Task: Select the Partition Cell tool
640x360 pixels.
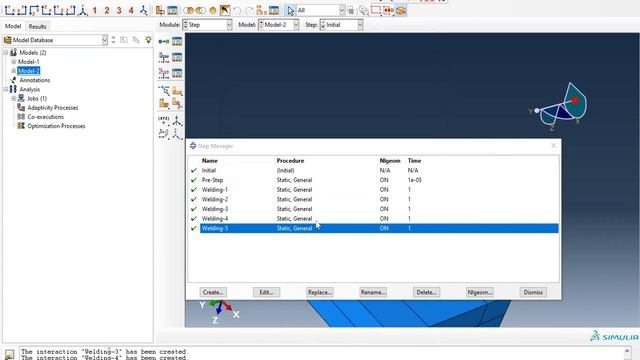Action: click(164, 104)
